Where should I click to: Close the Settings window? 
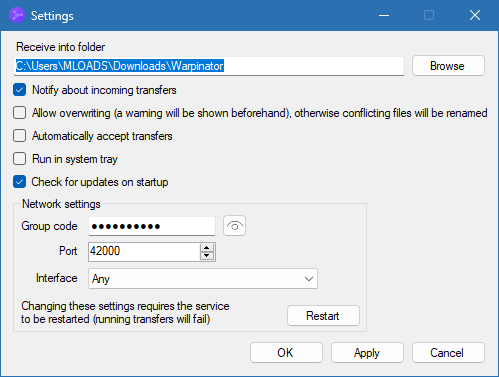click(x=475, y=15)
